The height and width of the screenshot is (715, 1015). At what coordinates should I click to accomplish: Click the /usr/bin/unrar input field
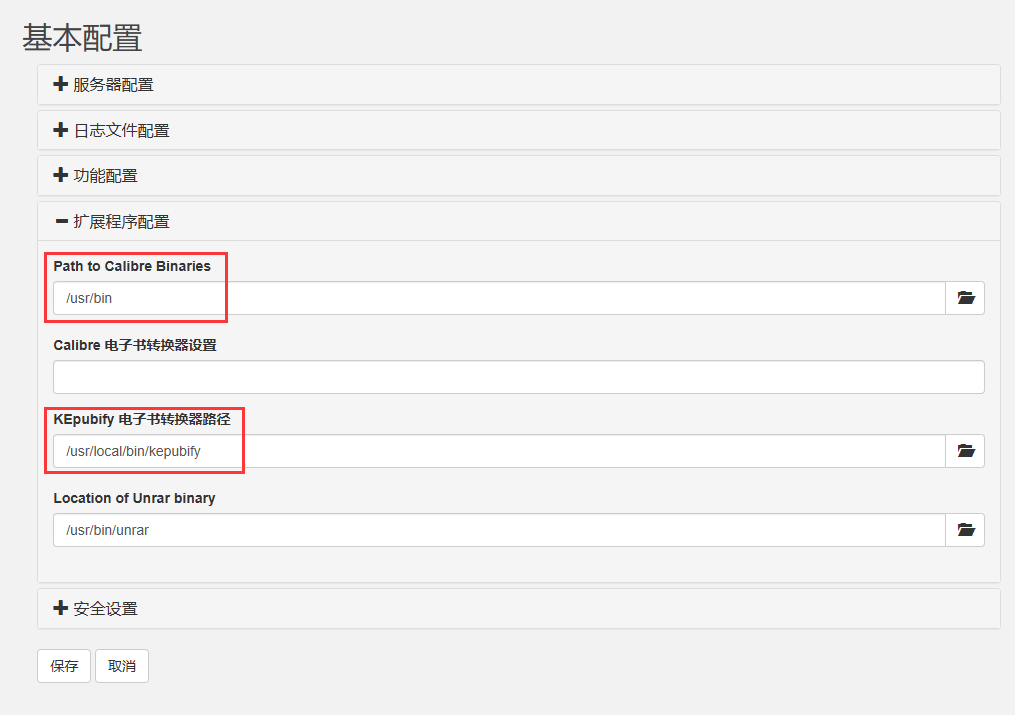tap(498, 530)
